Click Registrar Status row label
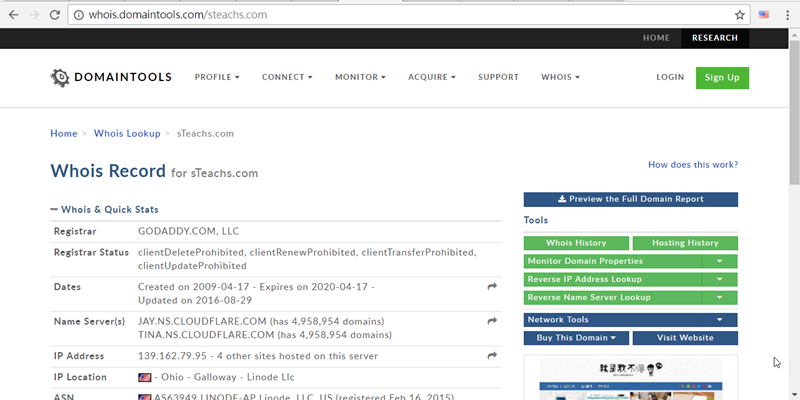 click(x=91, y=253)
